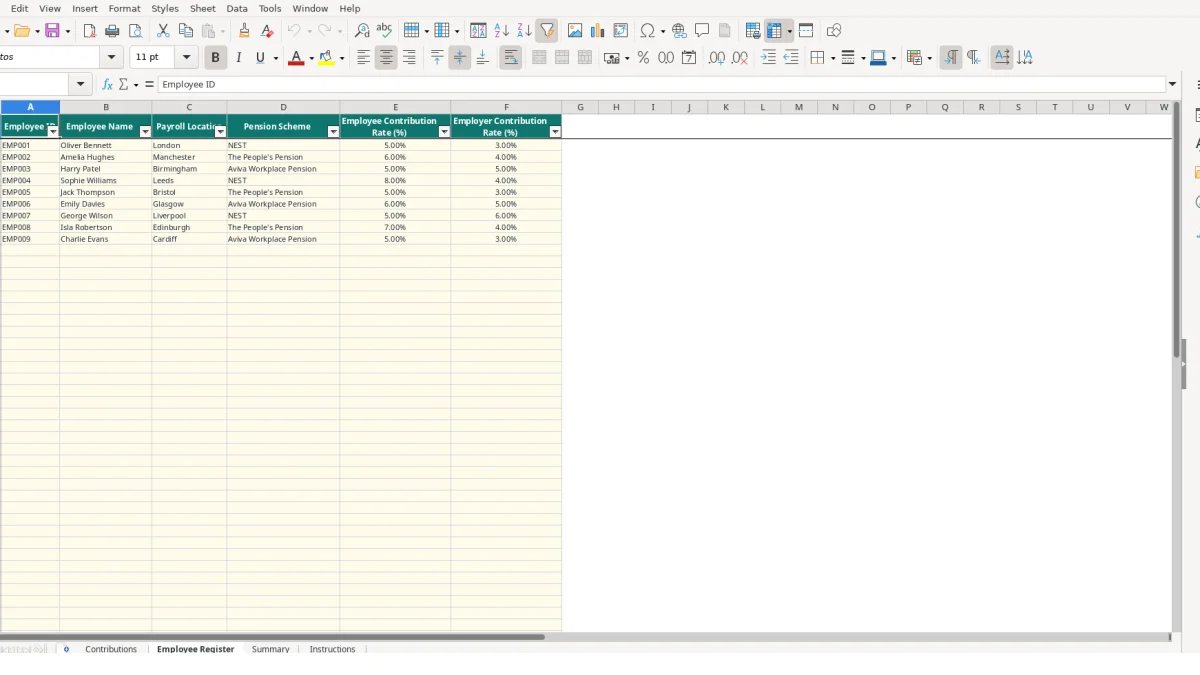The height and width of the screenshot is (675, 1200).
Task: Open Employer Contribution Rate filter dropdown
Action: pyautogui.click(x=555, y=132)
